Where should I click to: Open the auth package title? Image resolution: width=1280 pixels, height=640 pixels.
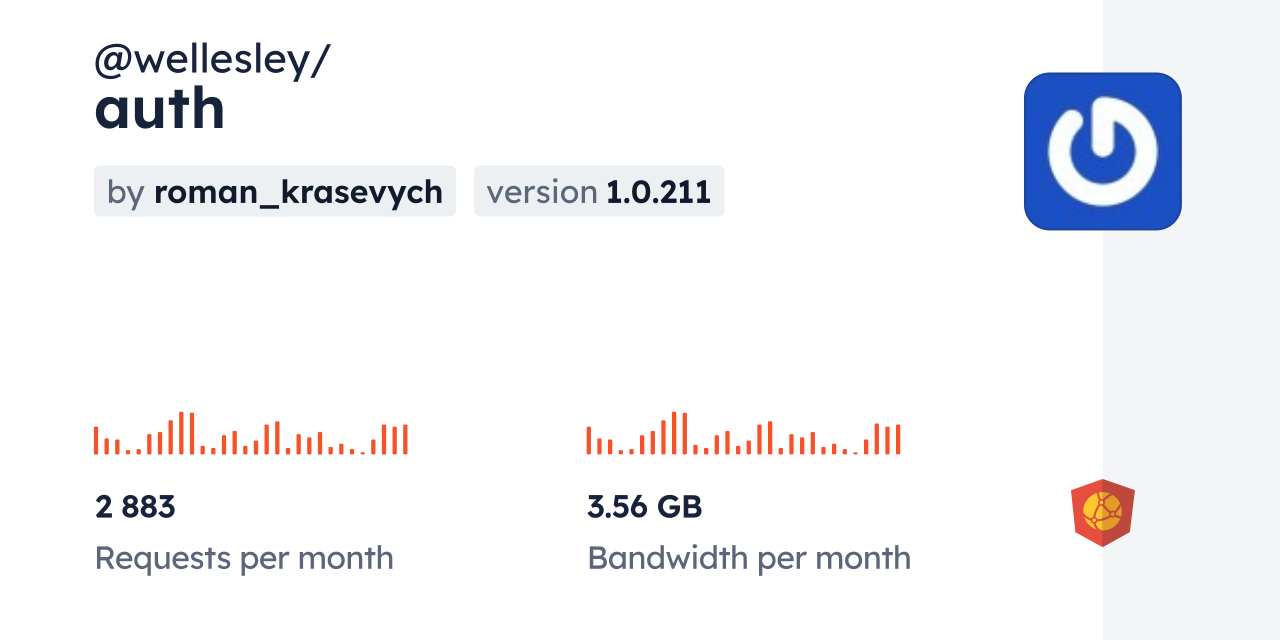pos(160,109)
